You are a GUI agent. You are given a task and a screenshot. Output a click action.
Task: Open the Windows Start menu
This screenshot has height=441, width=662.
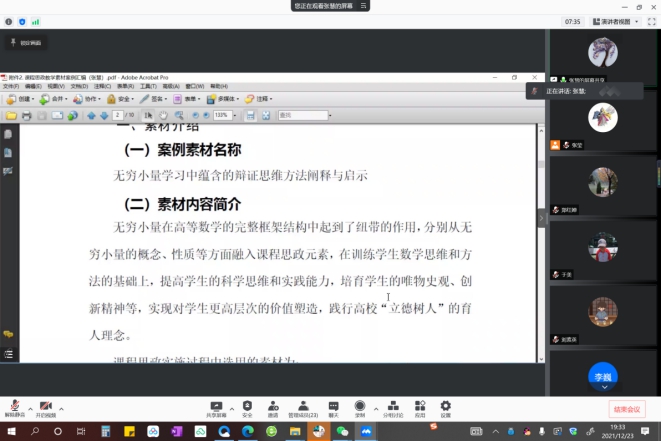point(11,430)
